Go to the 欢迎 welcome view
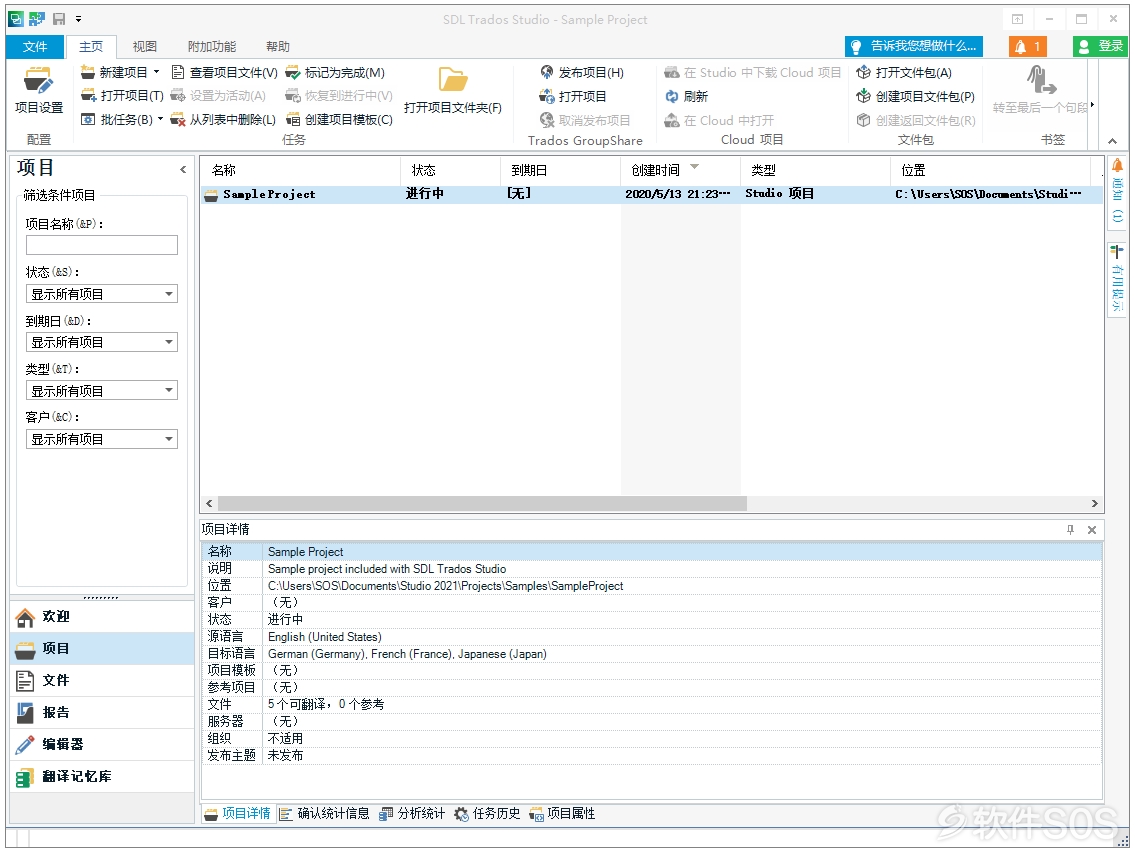Screen dimensions: 1135x854 tap(102, 617)
